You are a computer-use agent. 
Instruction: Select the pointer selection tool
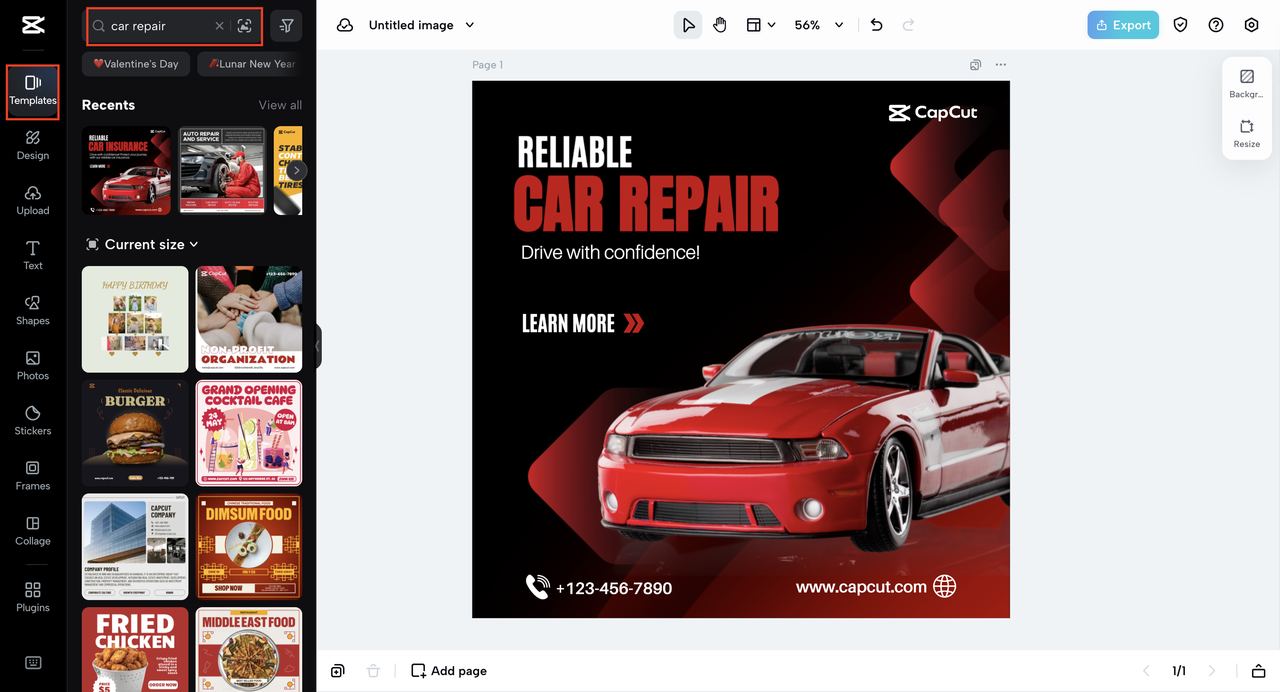point(688,25)
